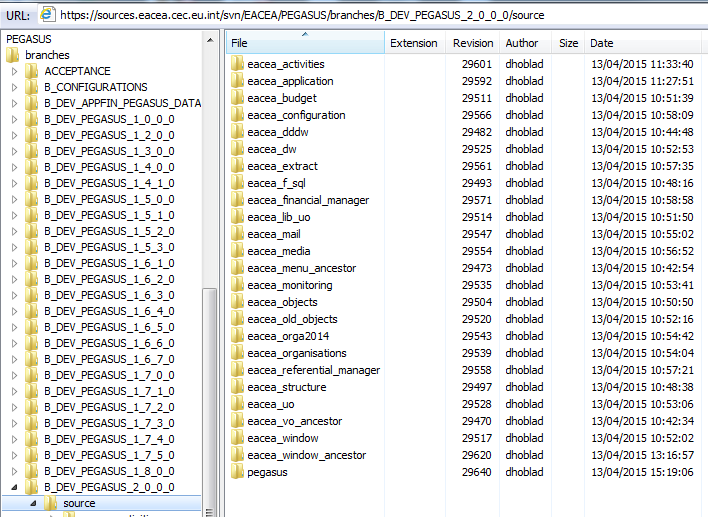Image resolution: width=709 pixels, height=528 pixels.
Task: Expand the B_DEV_PEGASUS_1_0_0_0 branch node
Action: (14, 119)
